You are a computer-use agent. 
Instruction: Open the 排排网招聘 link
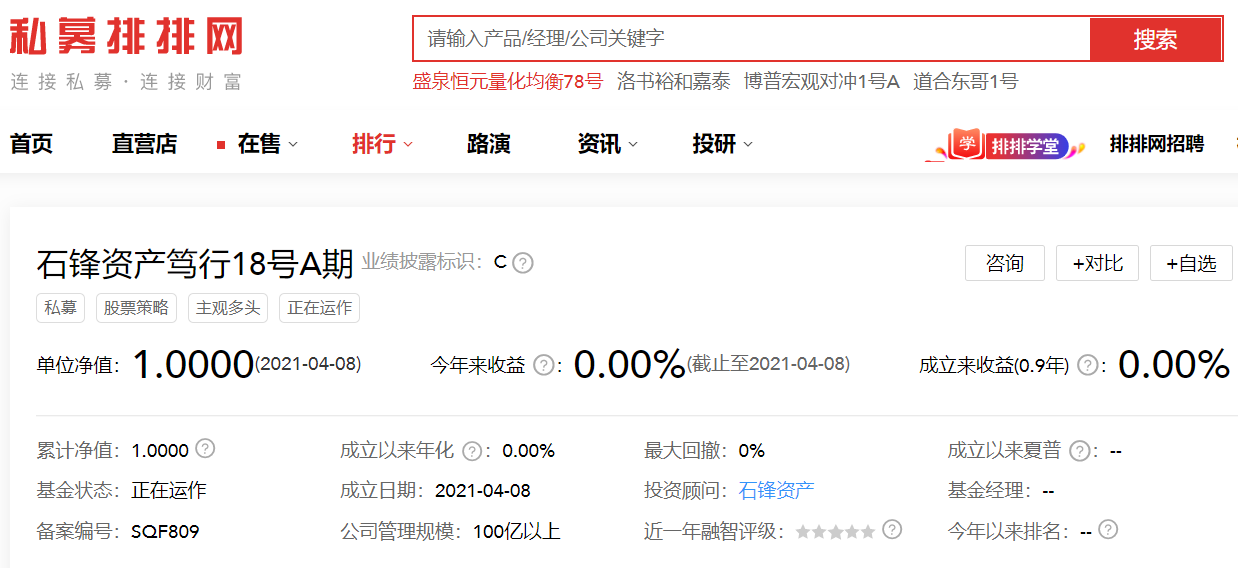click(1156, 144)
